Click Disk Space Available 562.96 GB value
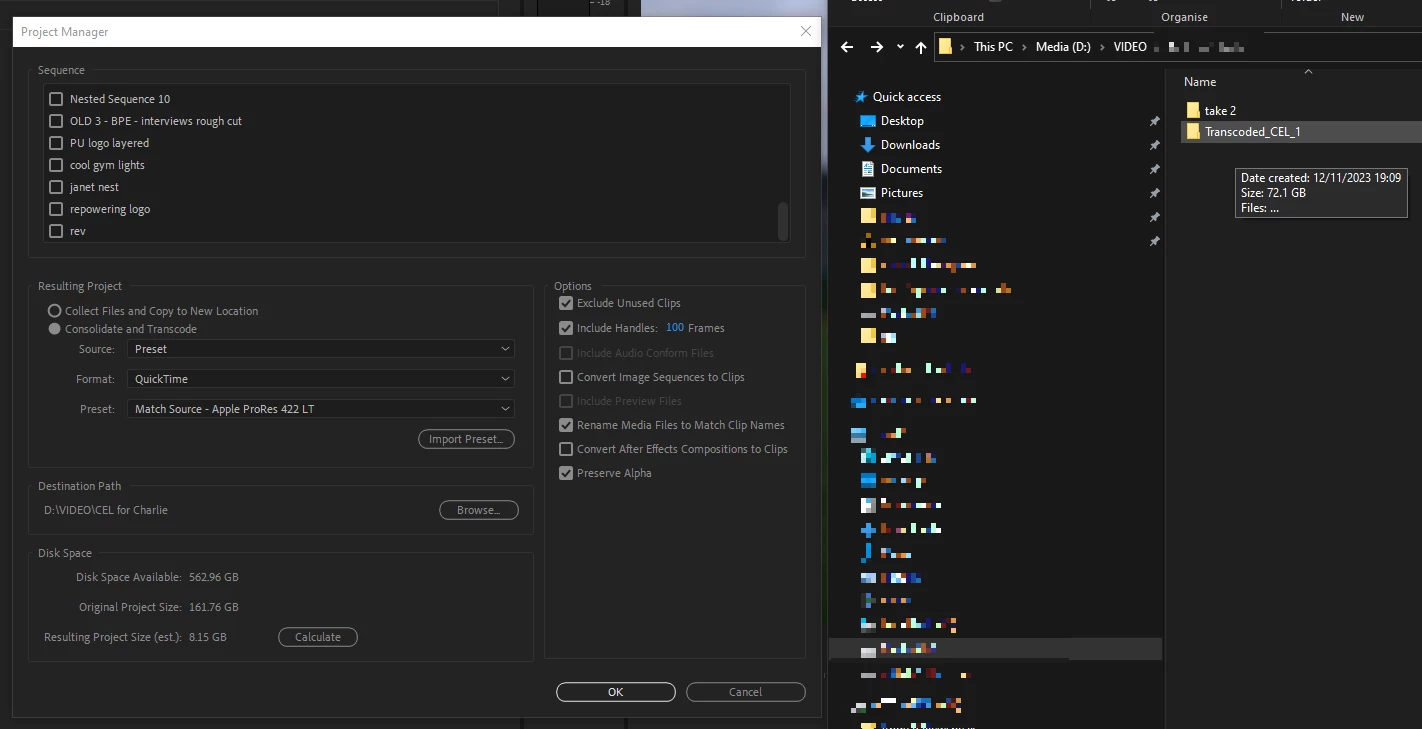 (x=214, y=577)
